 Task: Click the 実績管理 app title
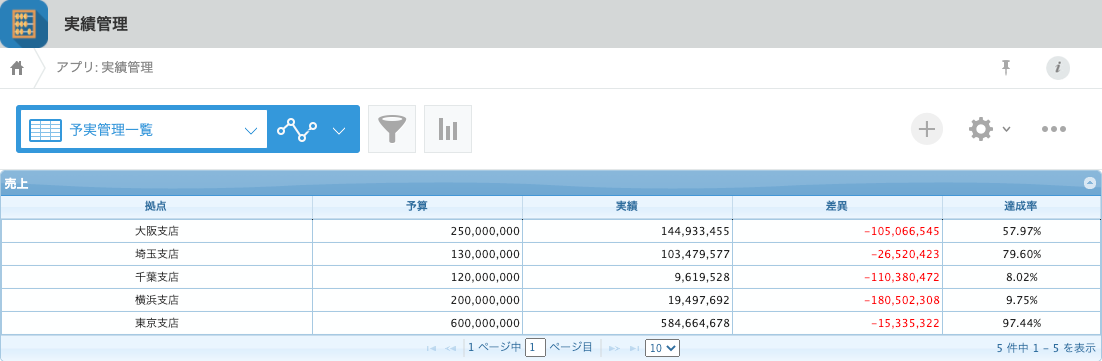tap(96, 24)
